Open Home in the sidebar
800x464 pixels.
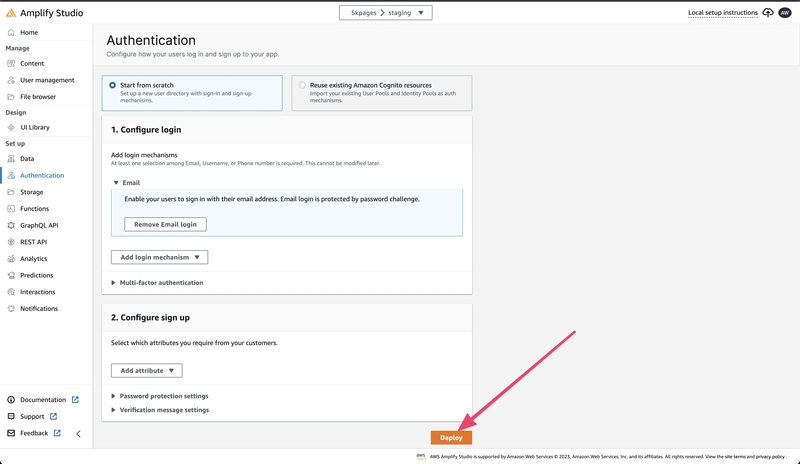tap(29, 32)
